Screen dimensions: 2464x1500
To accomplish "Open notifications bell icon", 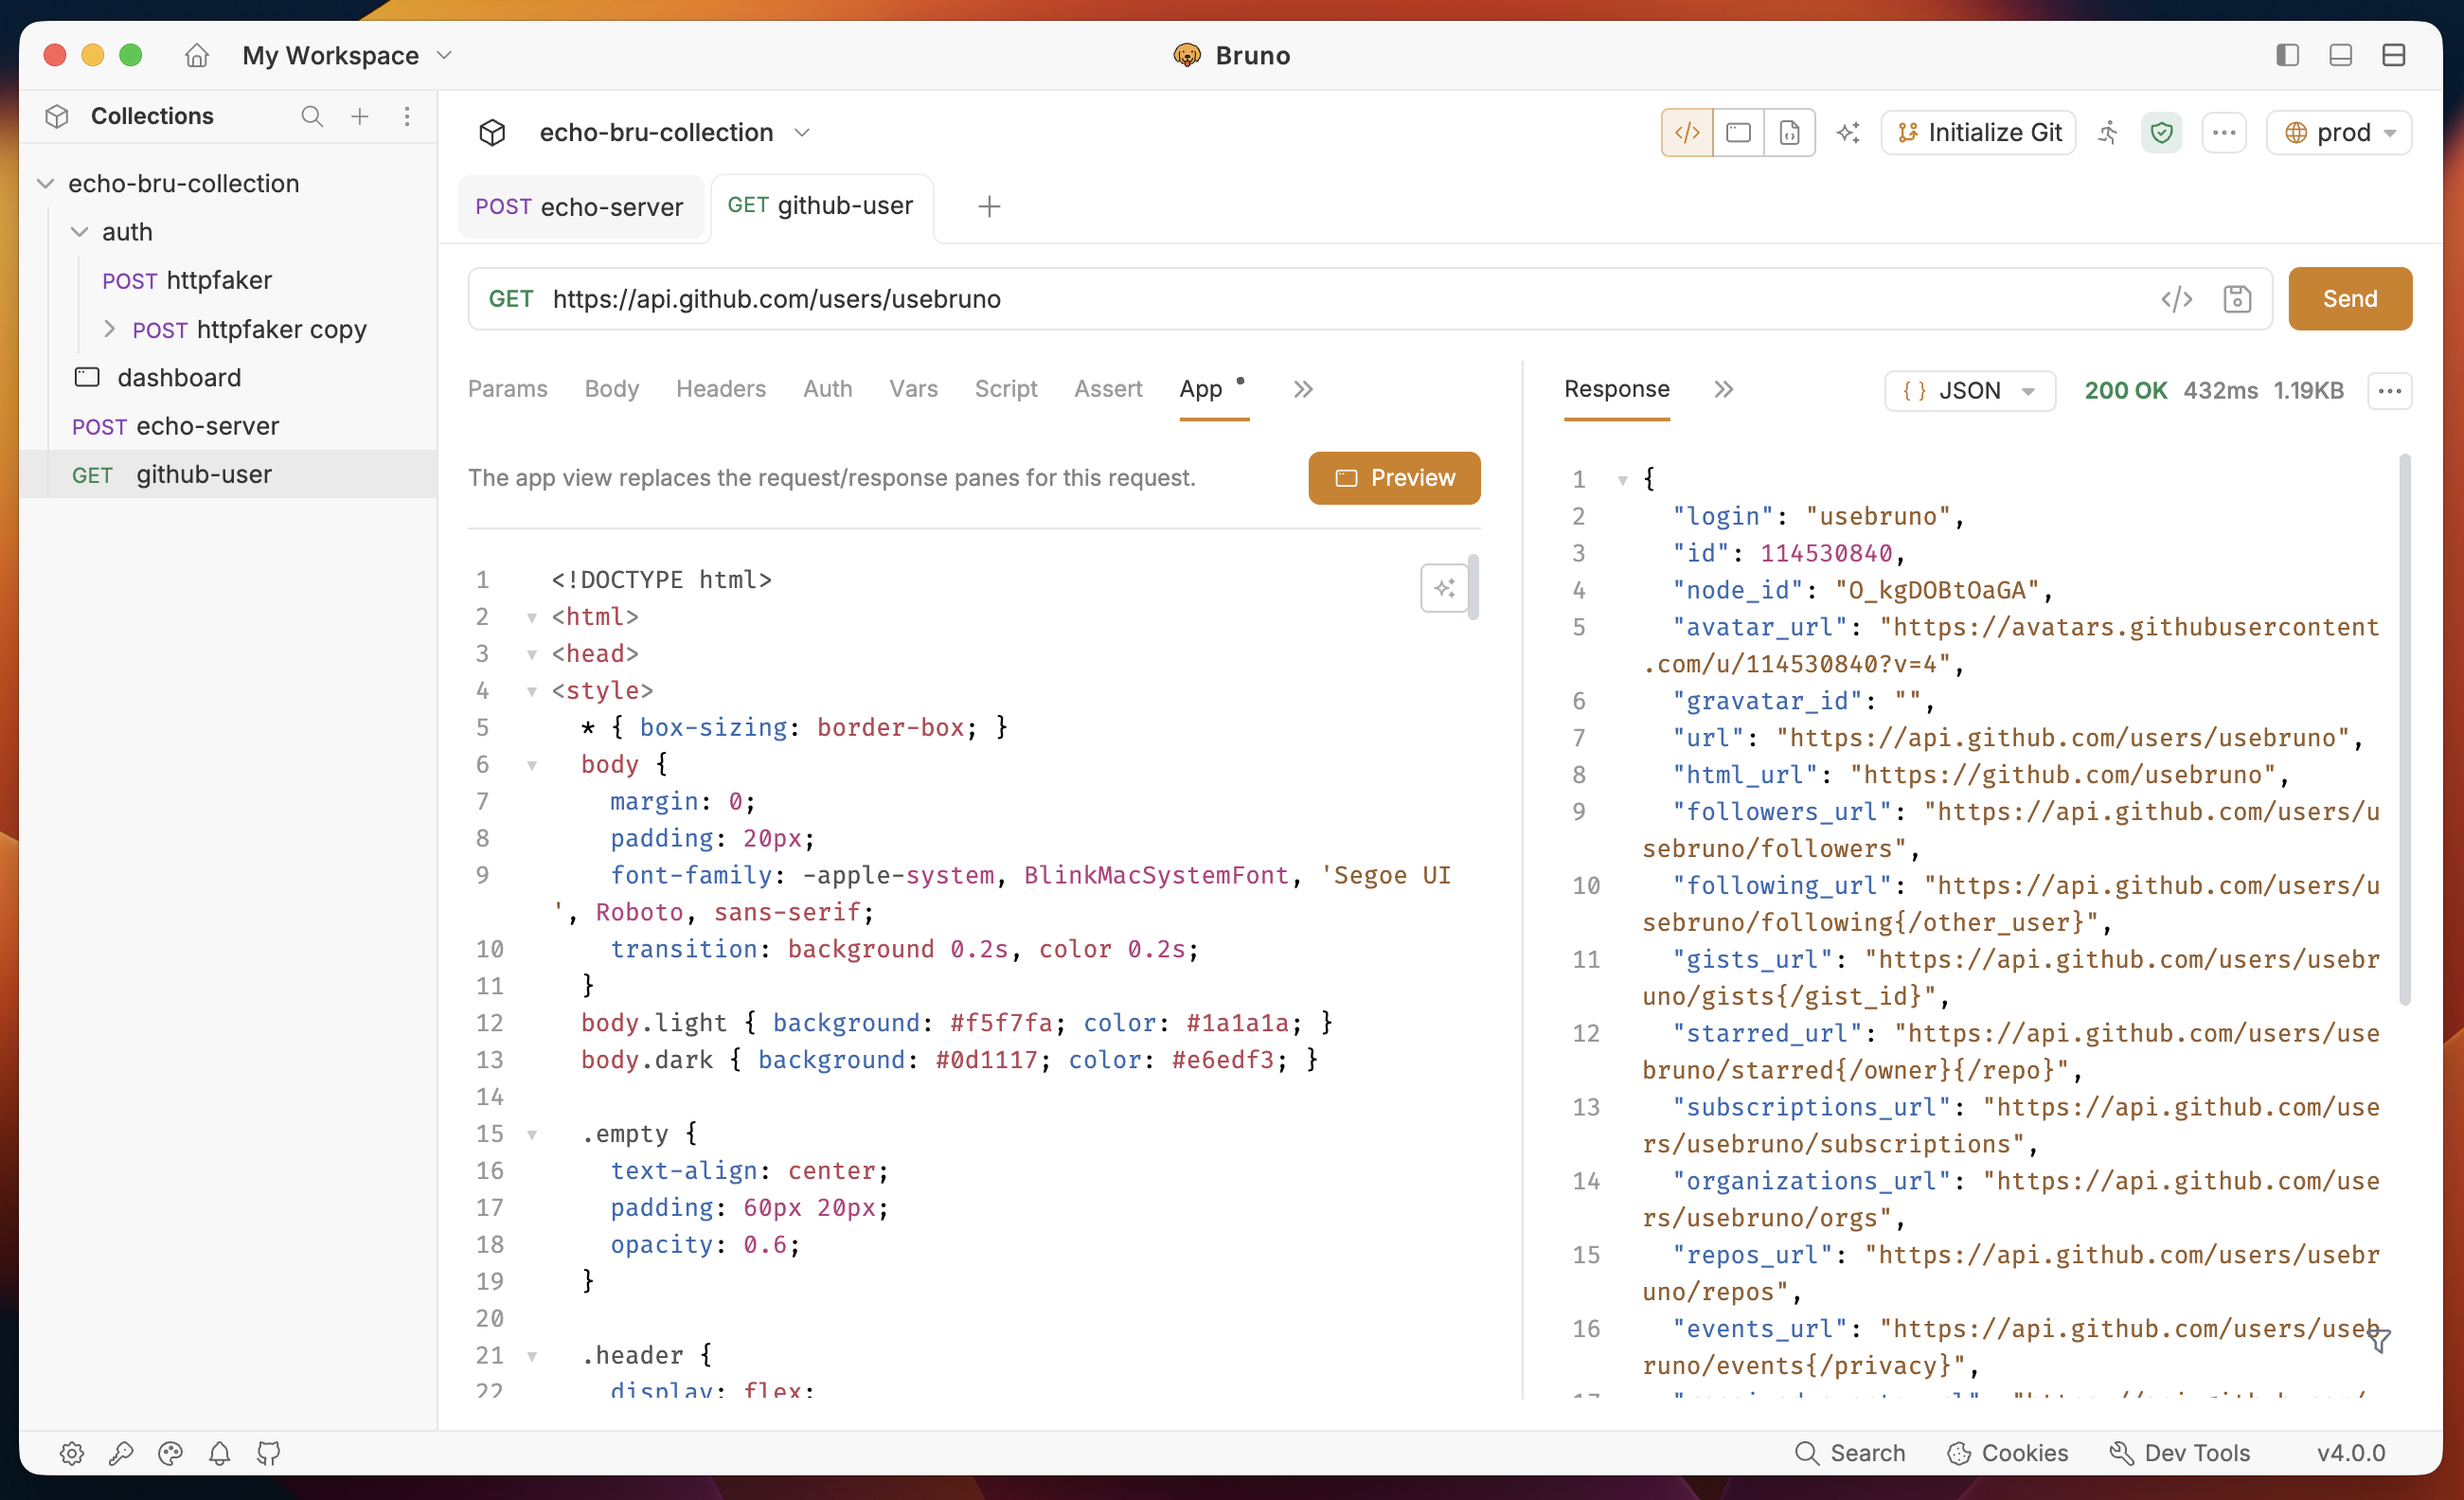I will (219, 1453).
